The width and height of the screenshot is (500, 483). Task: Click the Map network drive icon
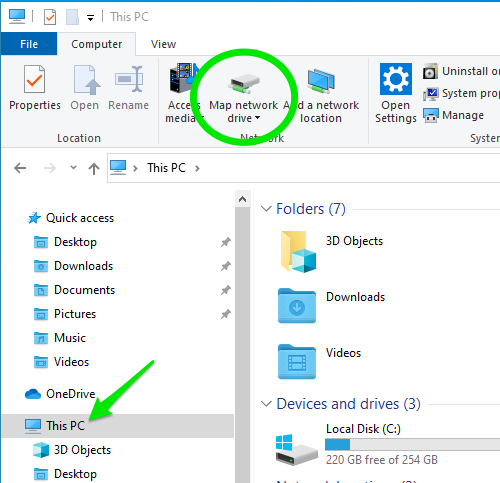pyautogui.click(x=244, y=83)
